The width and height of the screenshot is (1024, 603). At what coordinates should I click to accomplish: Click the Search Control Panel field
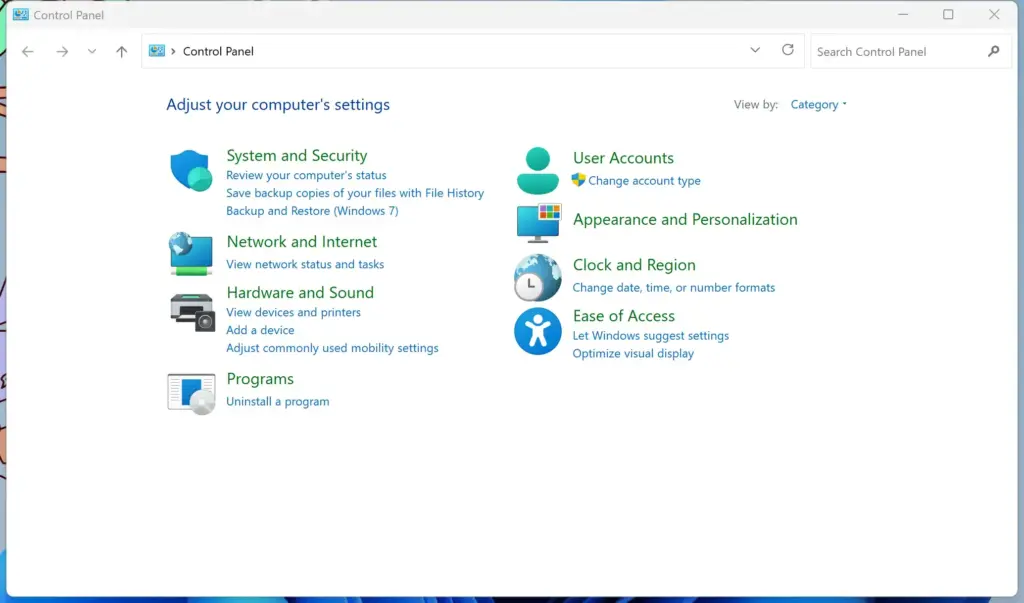[x=910, y=51]
